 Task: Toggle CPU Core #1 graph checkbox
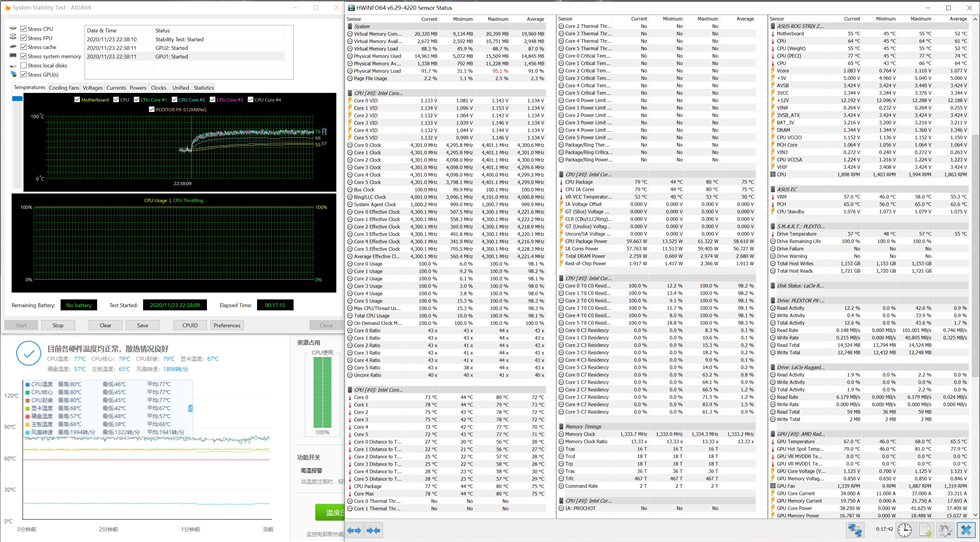[x=137, y=100]
